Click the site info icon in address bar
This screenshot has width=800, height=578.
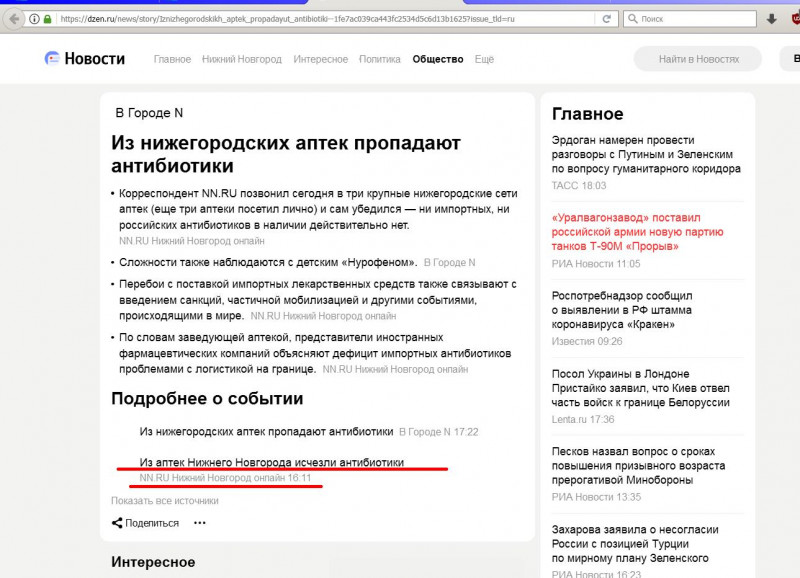point(33,19)
